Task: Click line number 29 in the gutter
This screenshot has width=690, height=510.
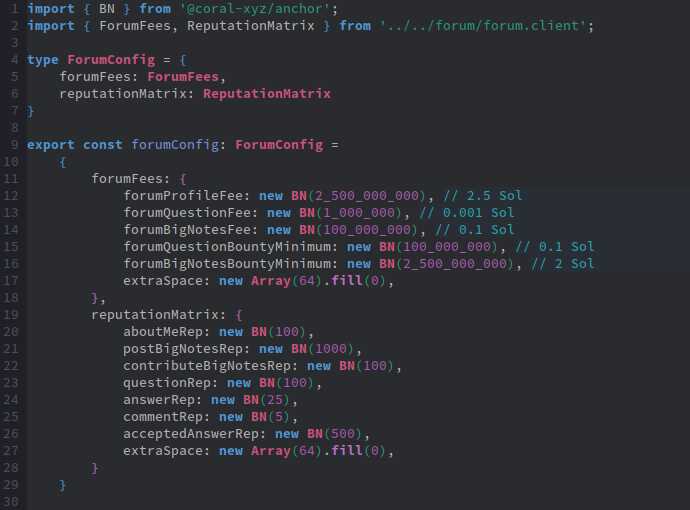Action: [x=11, y=485]
